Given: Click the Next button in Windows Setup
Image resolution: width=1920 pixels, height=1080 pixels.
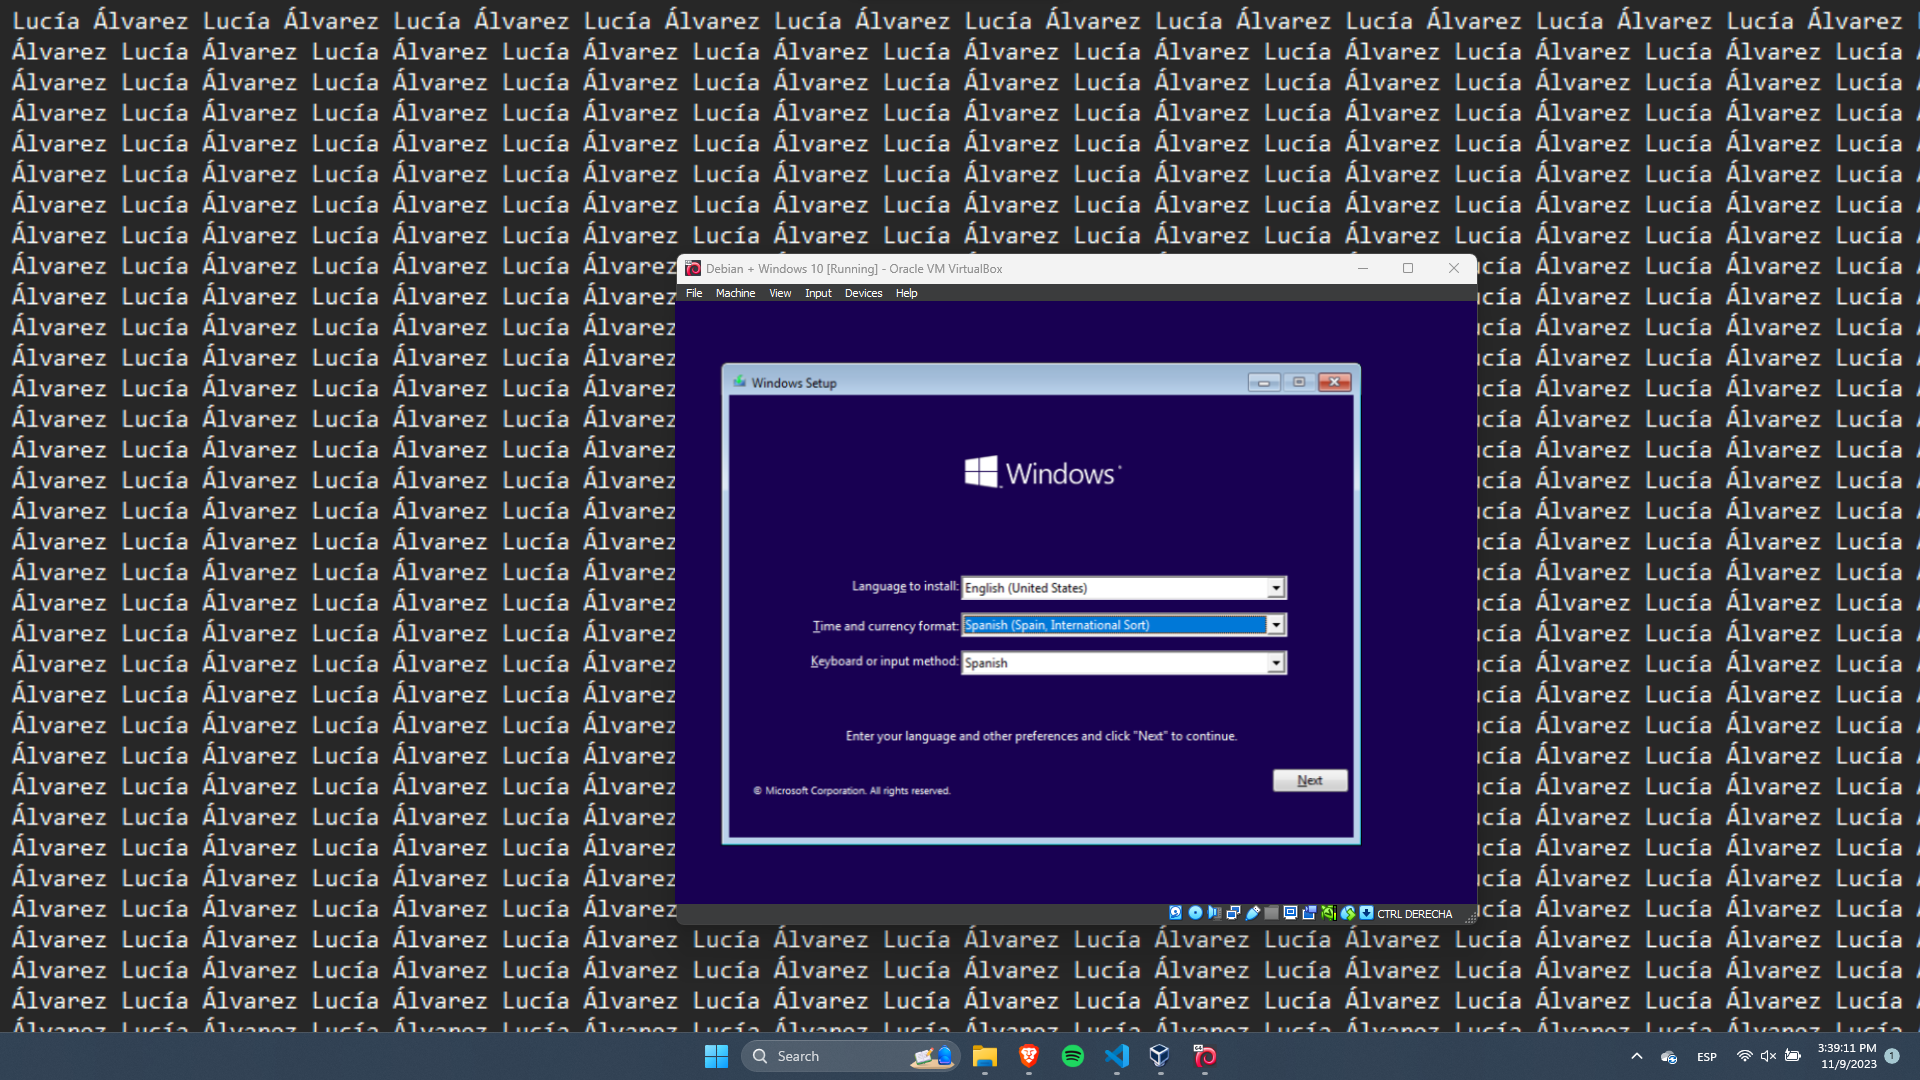Looking at the screenshot, I should point(1310,780).
